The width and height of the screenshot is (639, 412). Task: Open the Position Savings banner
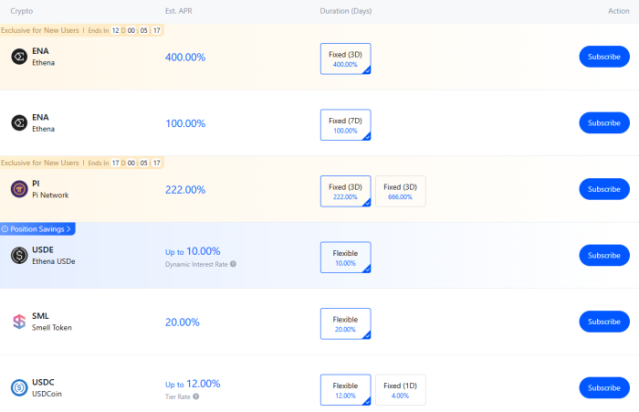pyautogui.click(x=38, y=229)
